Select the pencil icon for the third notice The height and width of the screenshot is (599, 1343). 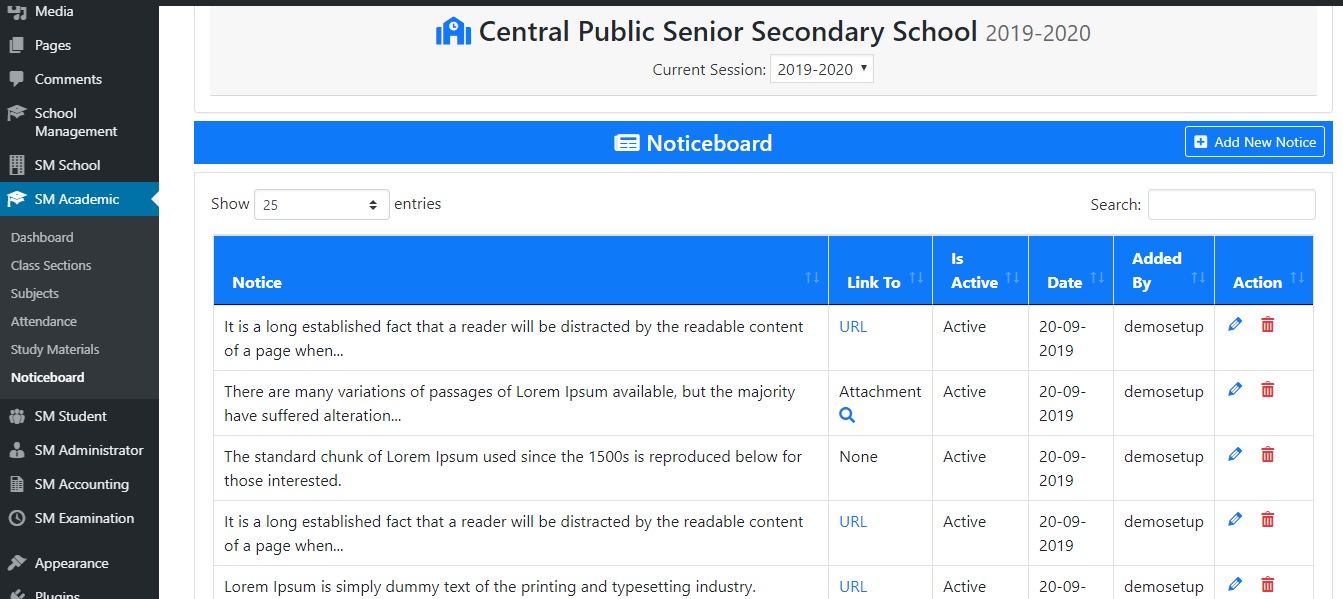click(1235, 454)
